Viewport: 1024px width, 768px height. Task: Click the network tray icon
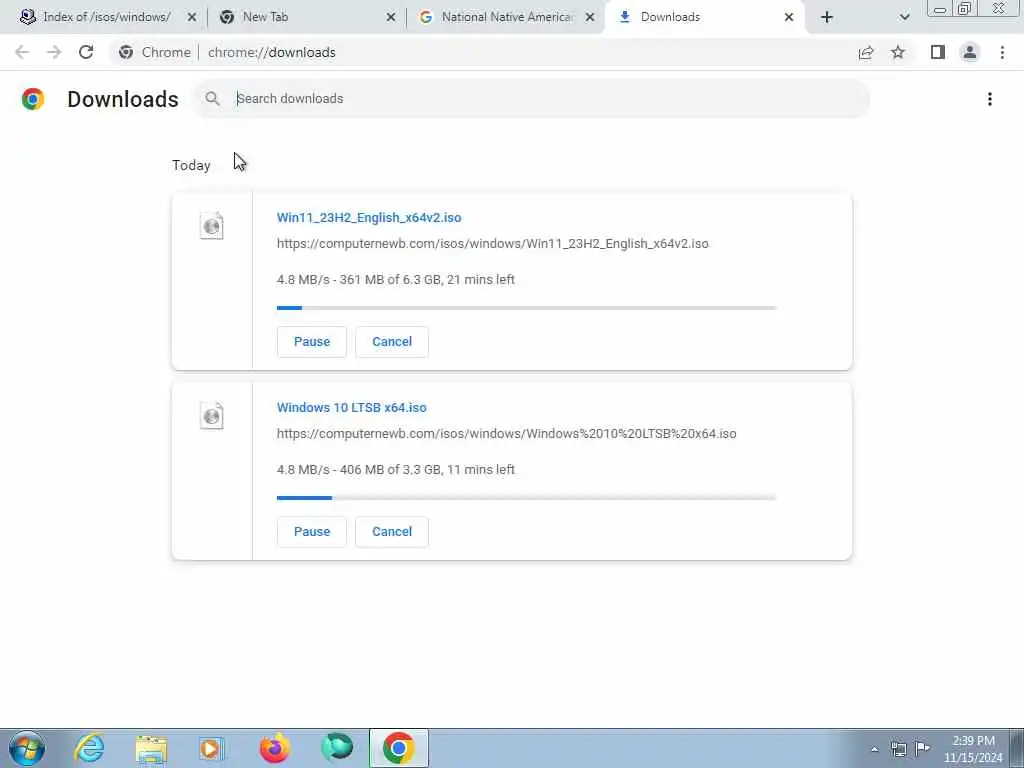click(x=899, y=749)
